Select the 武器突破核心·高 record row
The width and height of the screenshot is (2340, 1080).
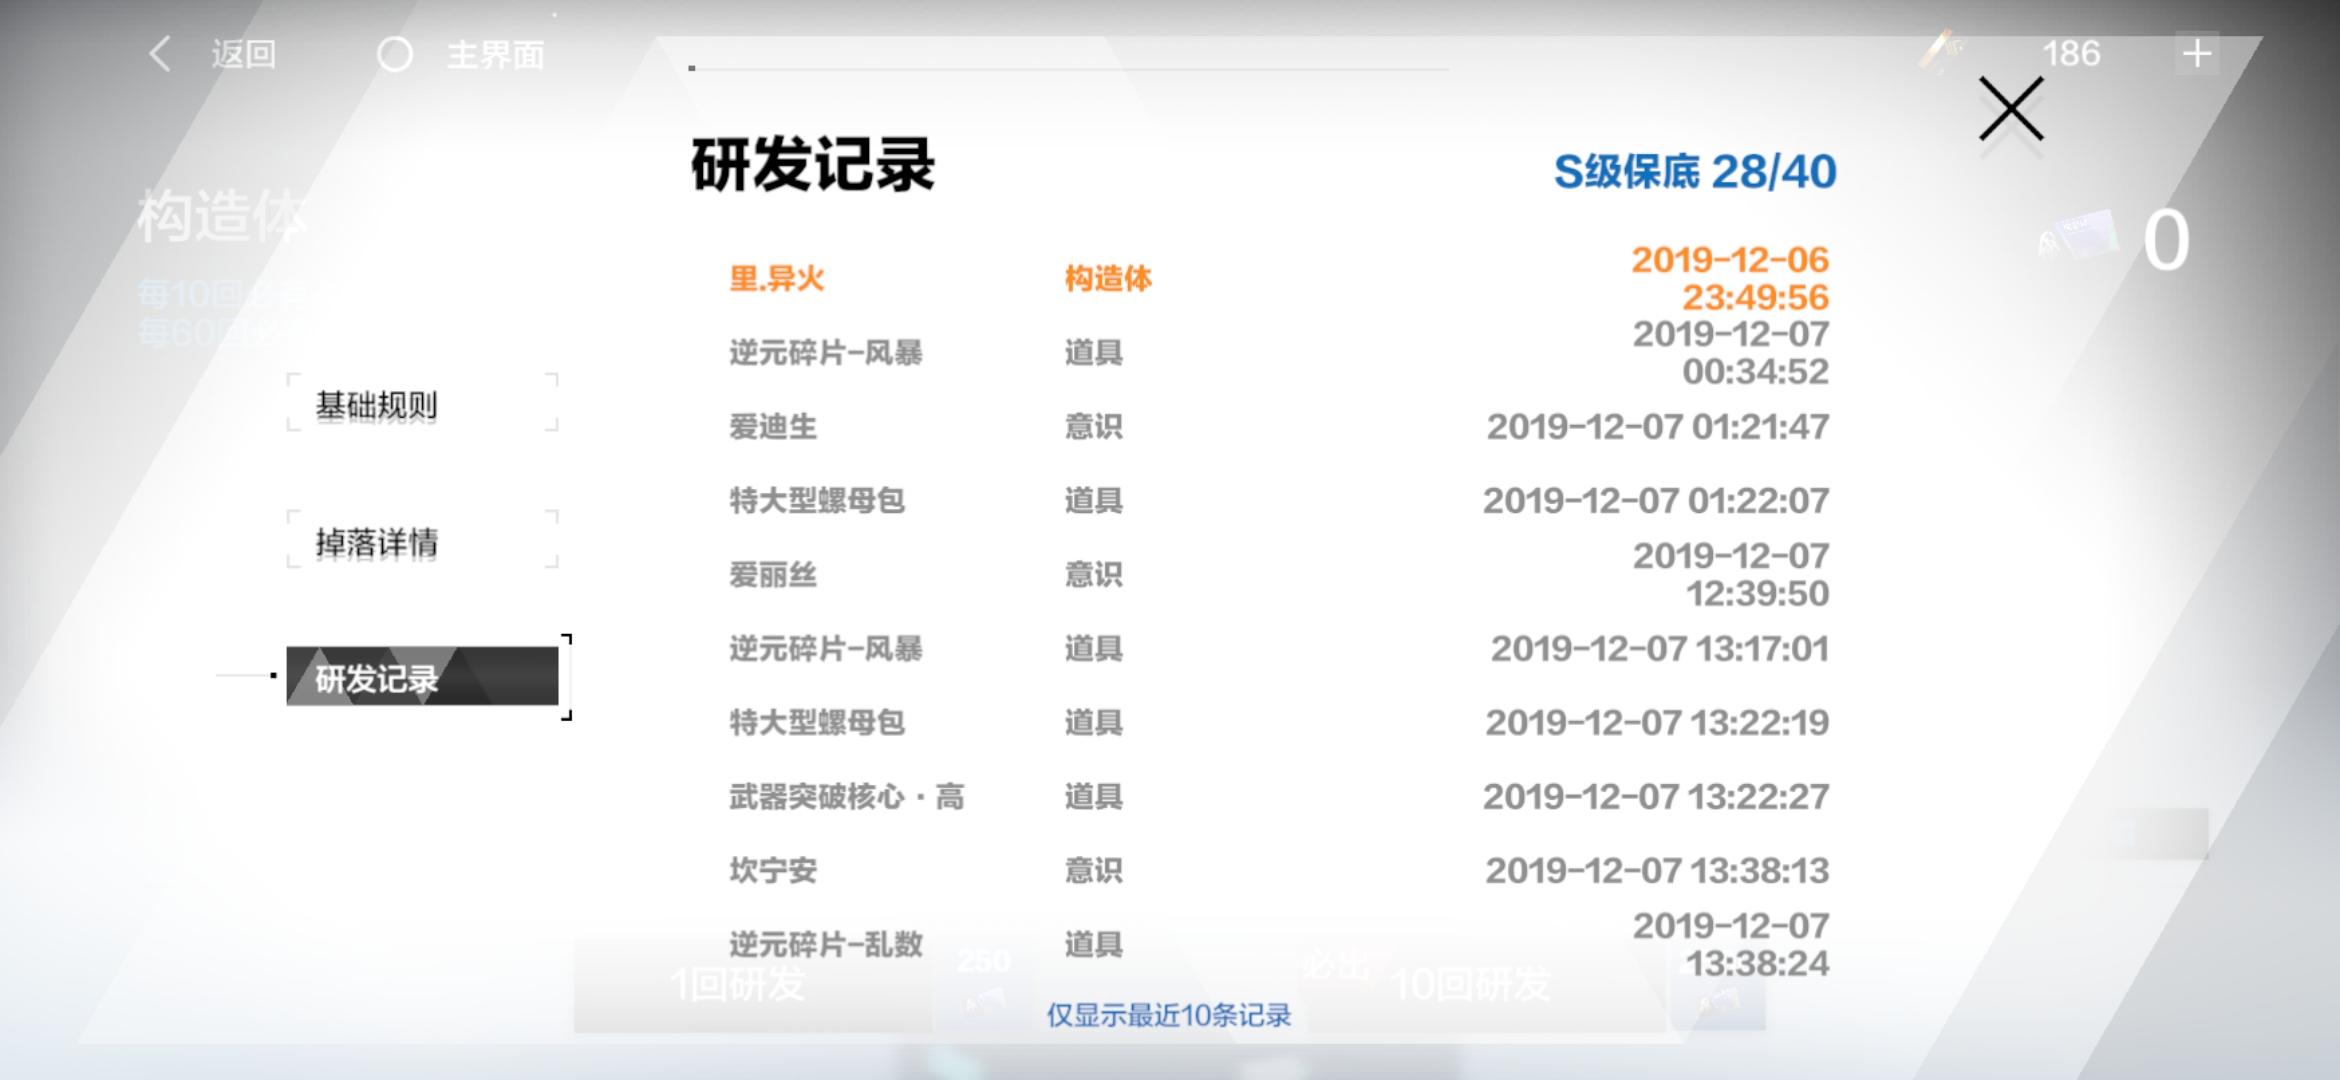(x=1279, y=796)
